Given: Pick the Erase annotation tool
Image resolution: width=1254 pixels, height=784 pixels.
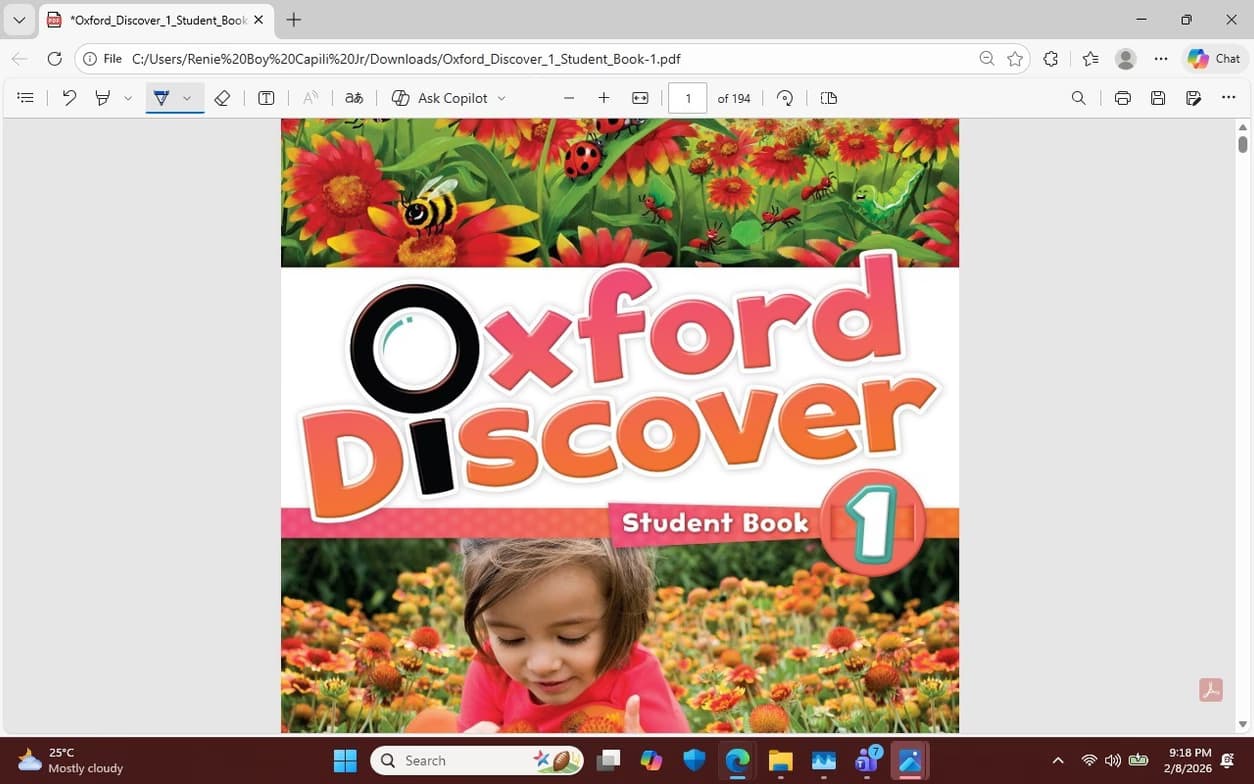Looking at the screenshot, I should point(222,97).
